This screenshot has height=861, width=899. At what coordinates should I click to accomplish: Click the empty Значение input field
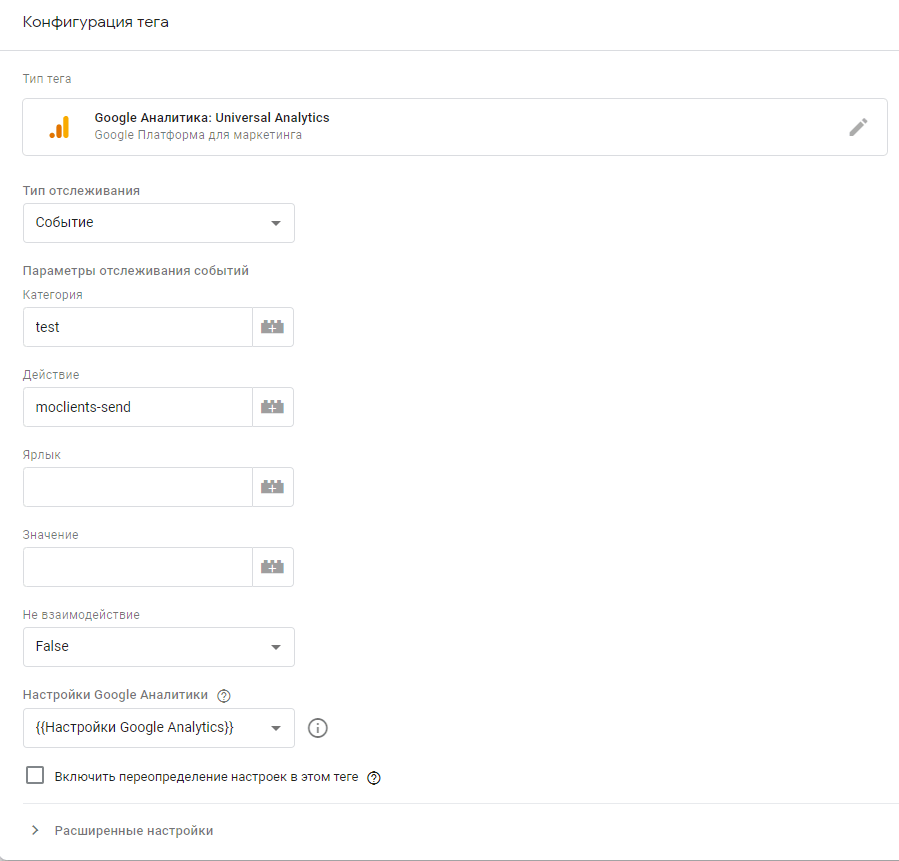coord(137,567)
